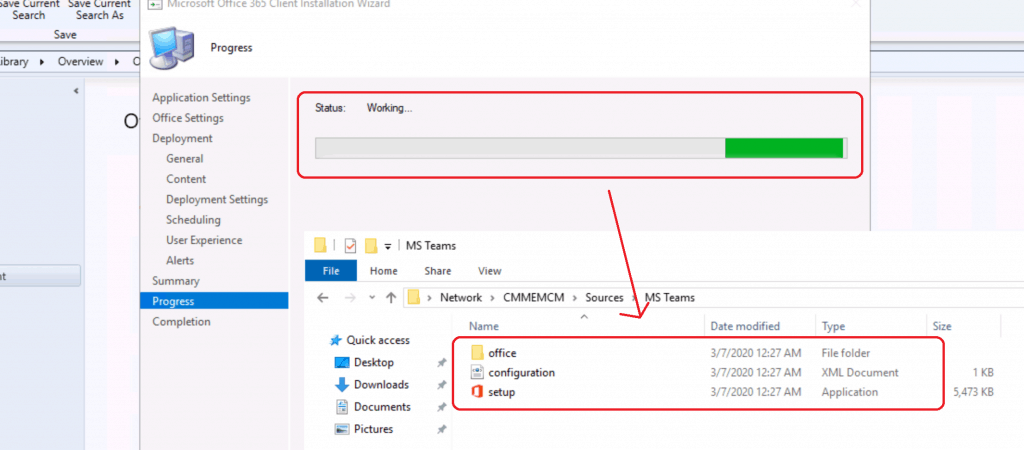The height and width of the screenshot is (450, 1024).
Task: Click the folder icon in address bar
Action: click(x=413, y=298)
